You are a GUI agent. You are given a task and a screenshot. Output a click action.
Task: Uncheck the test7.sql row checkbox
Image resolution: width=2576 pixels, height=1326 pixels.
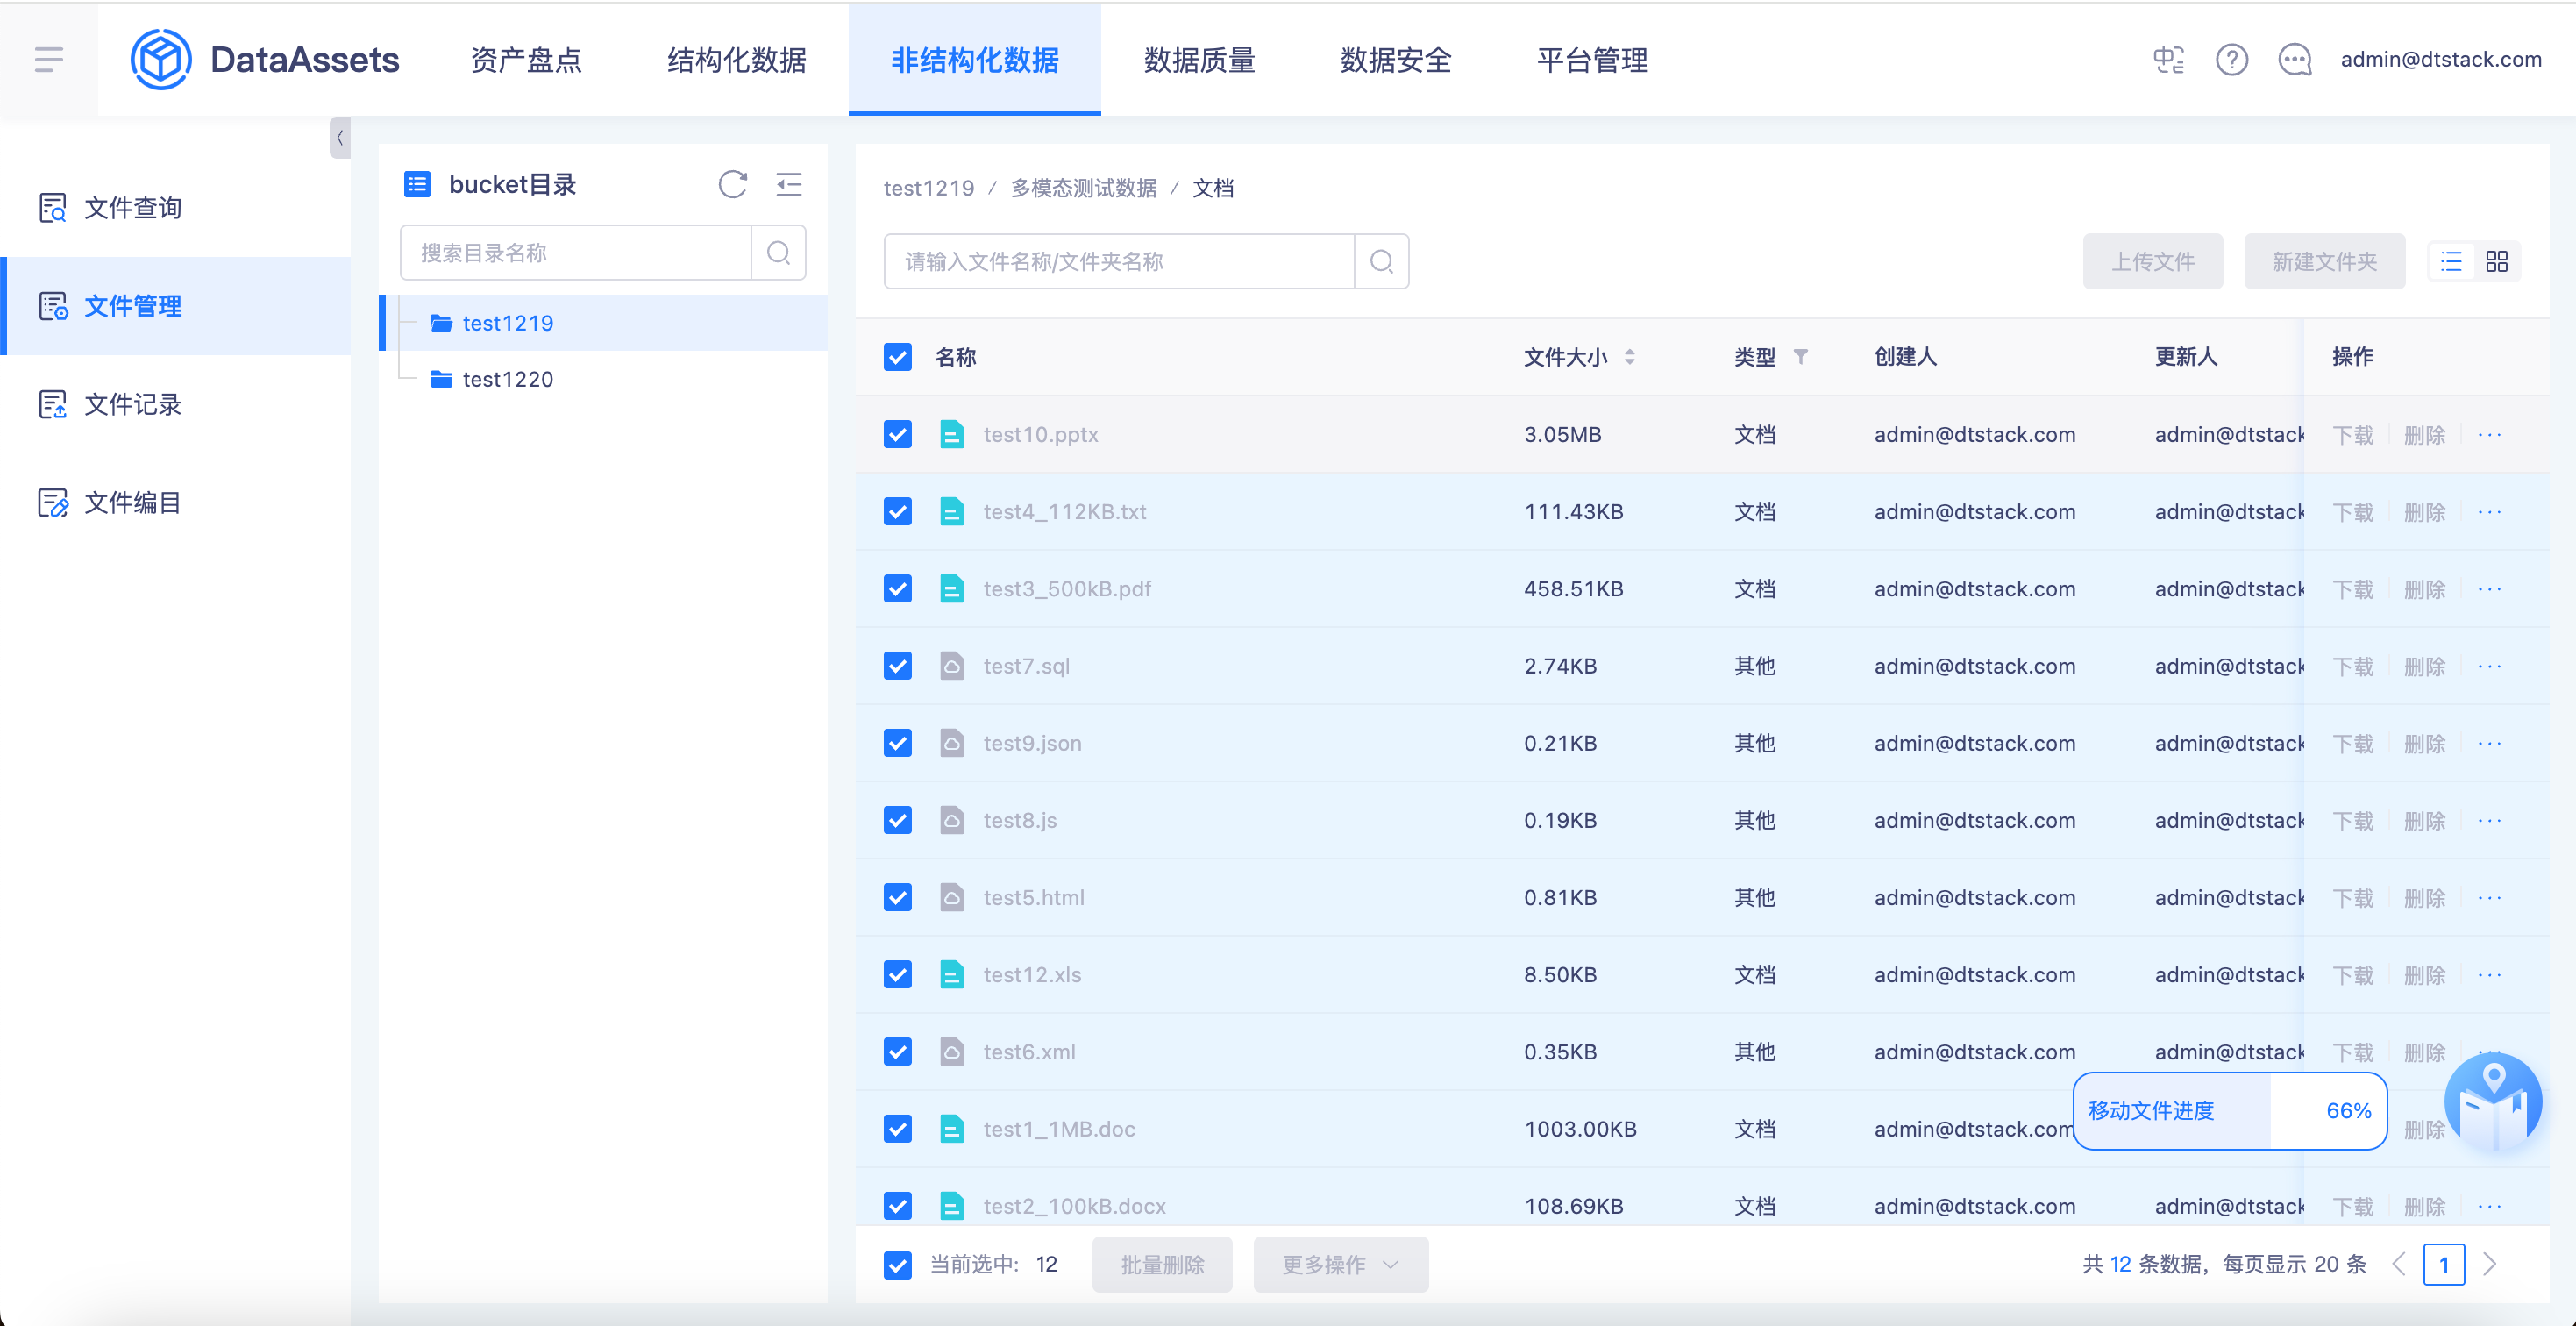[897, 666]
